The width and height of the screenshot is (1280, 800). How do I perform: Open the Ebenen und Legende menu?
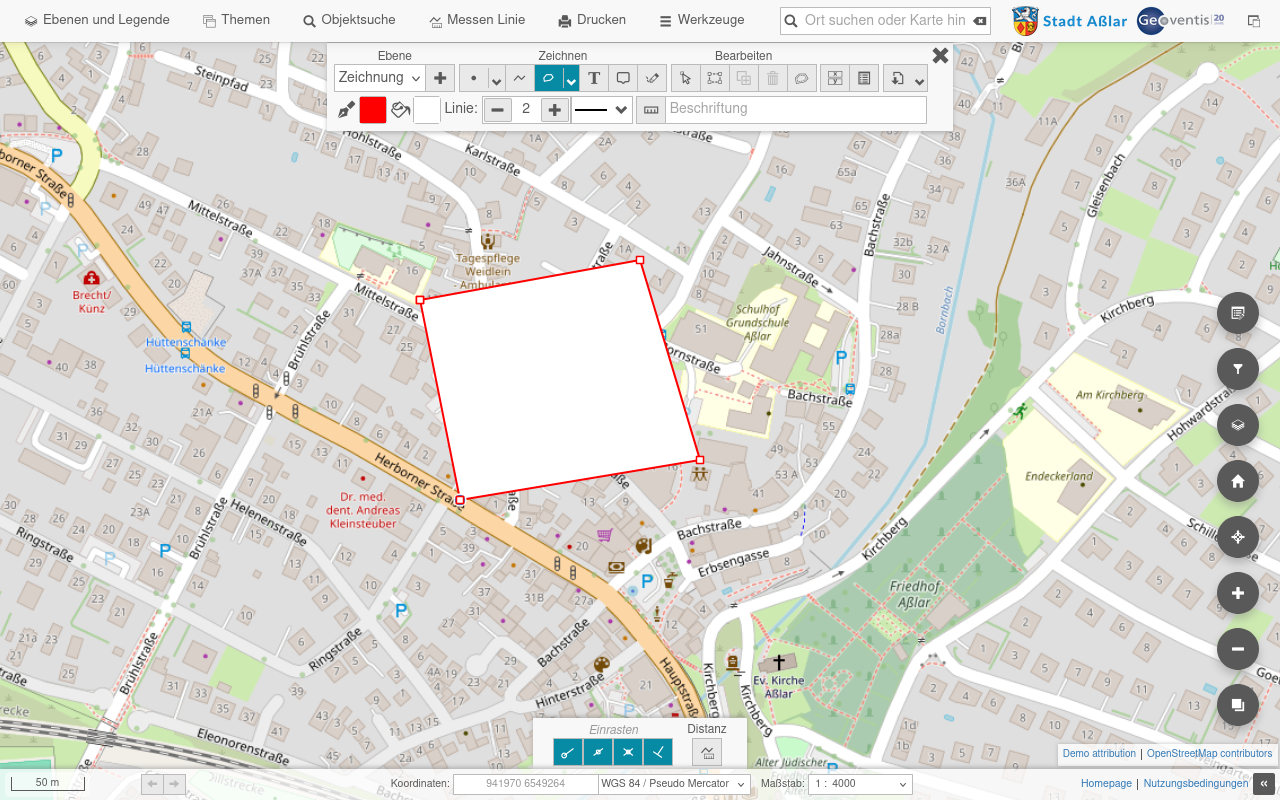pos(97,20)
